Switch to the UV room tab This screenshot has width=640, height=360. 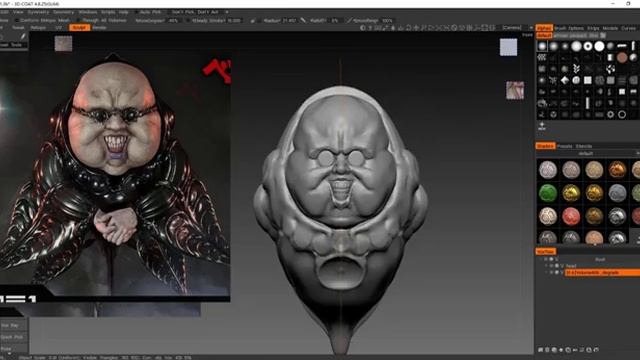[x=58, y=28]
